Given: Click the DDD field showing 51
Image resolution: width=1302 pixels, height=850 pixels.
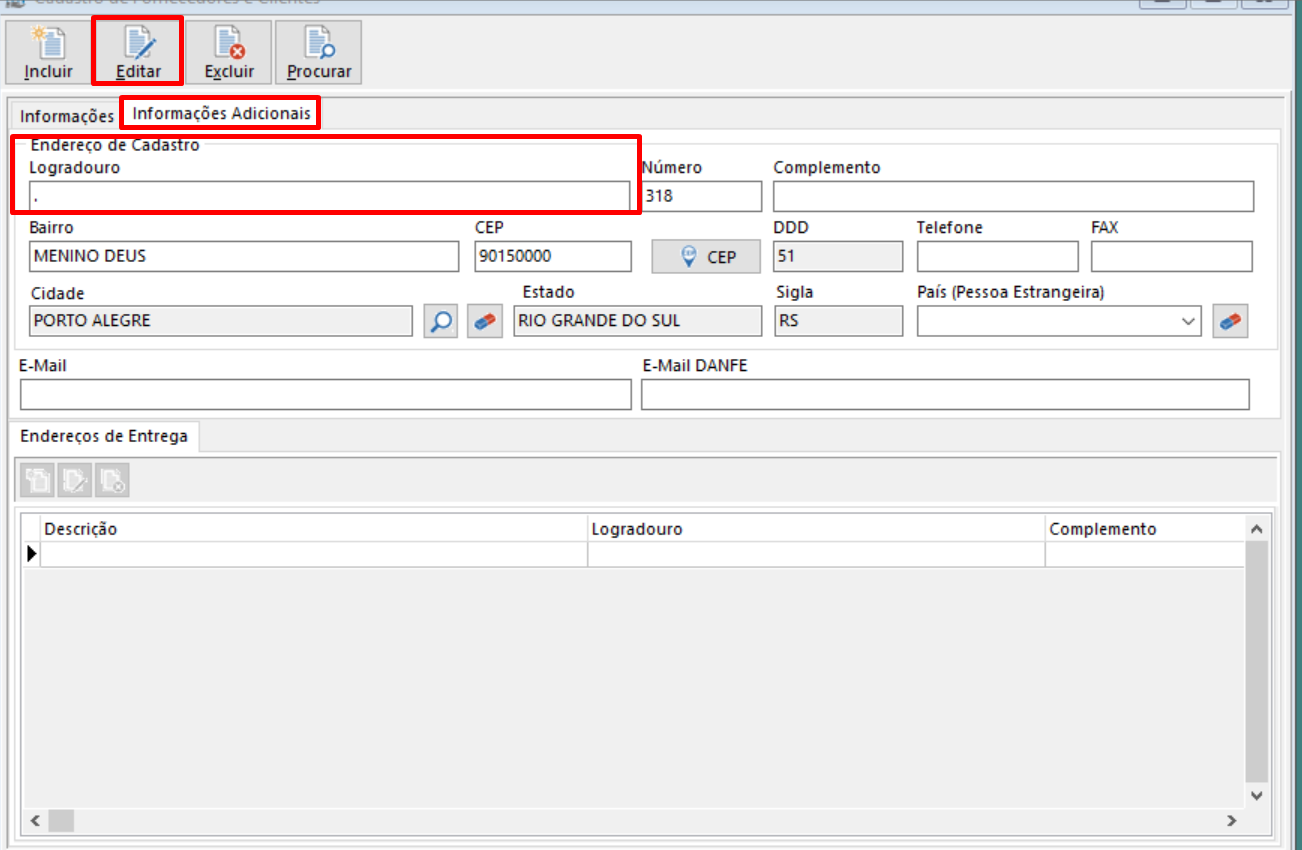Looking at the screenshot, I should click(x=838, y=256).
